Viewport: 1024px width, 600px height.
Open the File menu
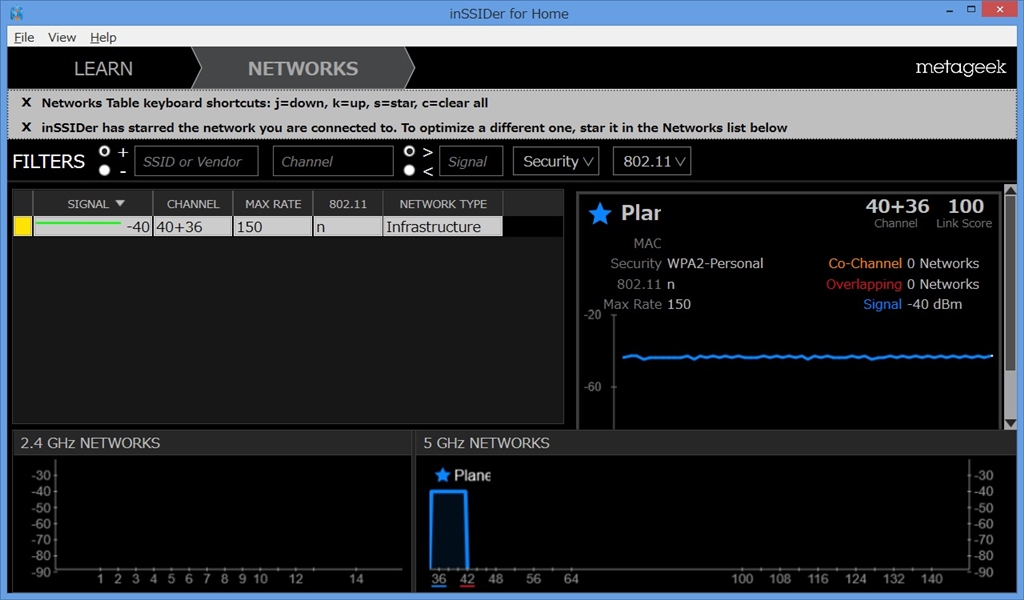tap(24, 37)
